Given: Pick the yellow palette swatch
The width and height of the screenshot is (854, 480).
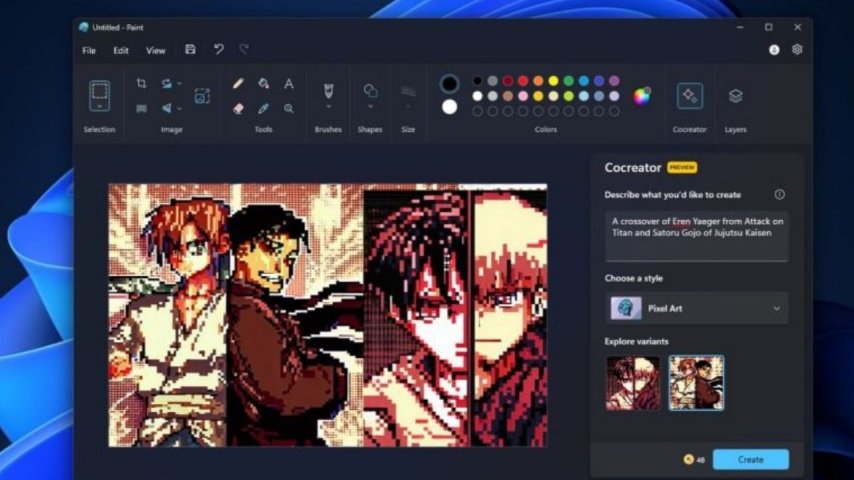Looking at the screenshot, I should pyautogui.click(x=553, y=81).
